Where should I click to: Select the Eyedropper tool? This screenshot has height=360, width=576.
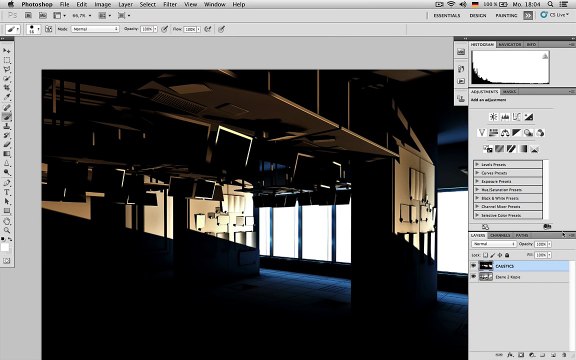tap(7, 97)
